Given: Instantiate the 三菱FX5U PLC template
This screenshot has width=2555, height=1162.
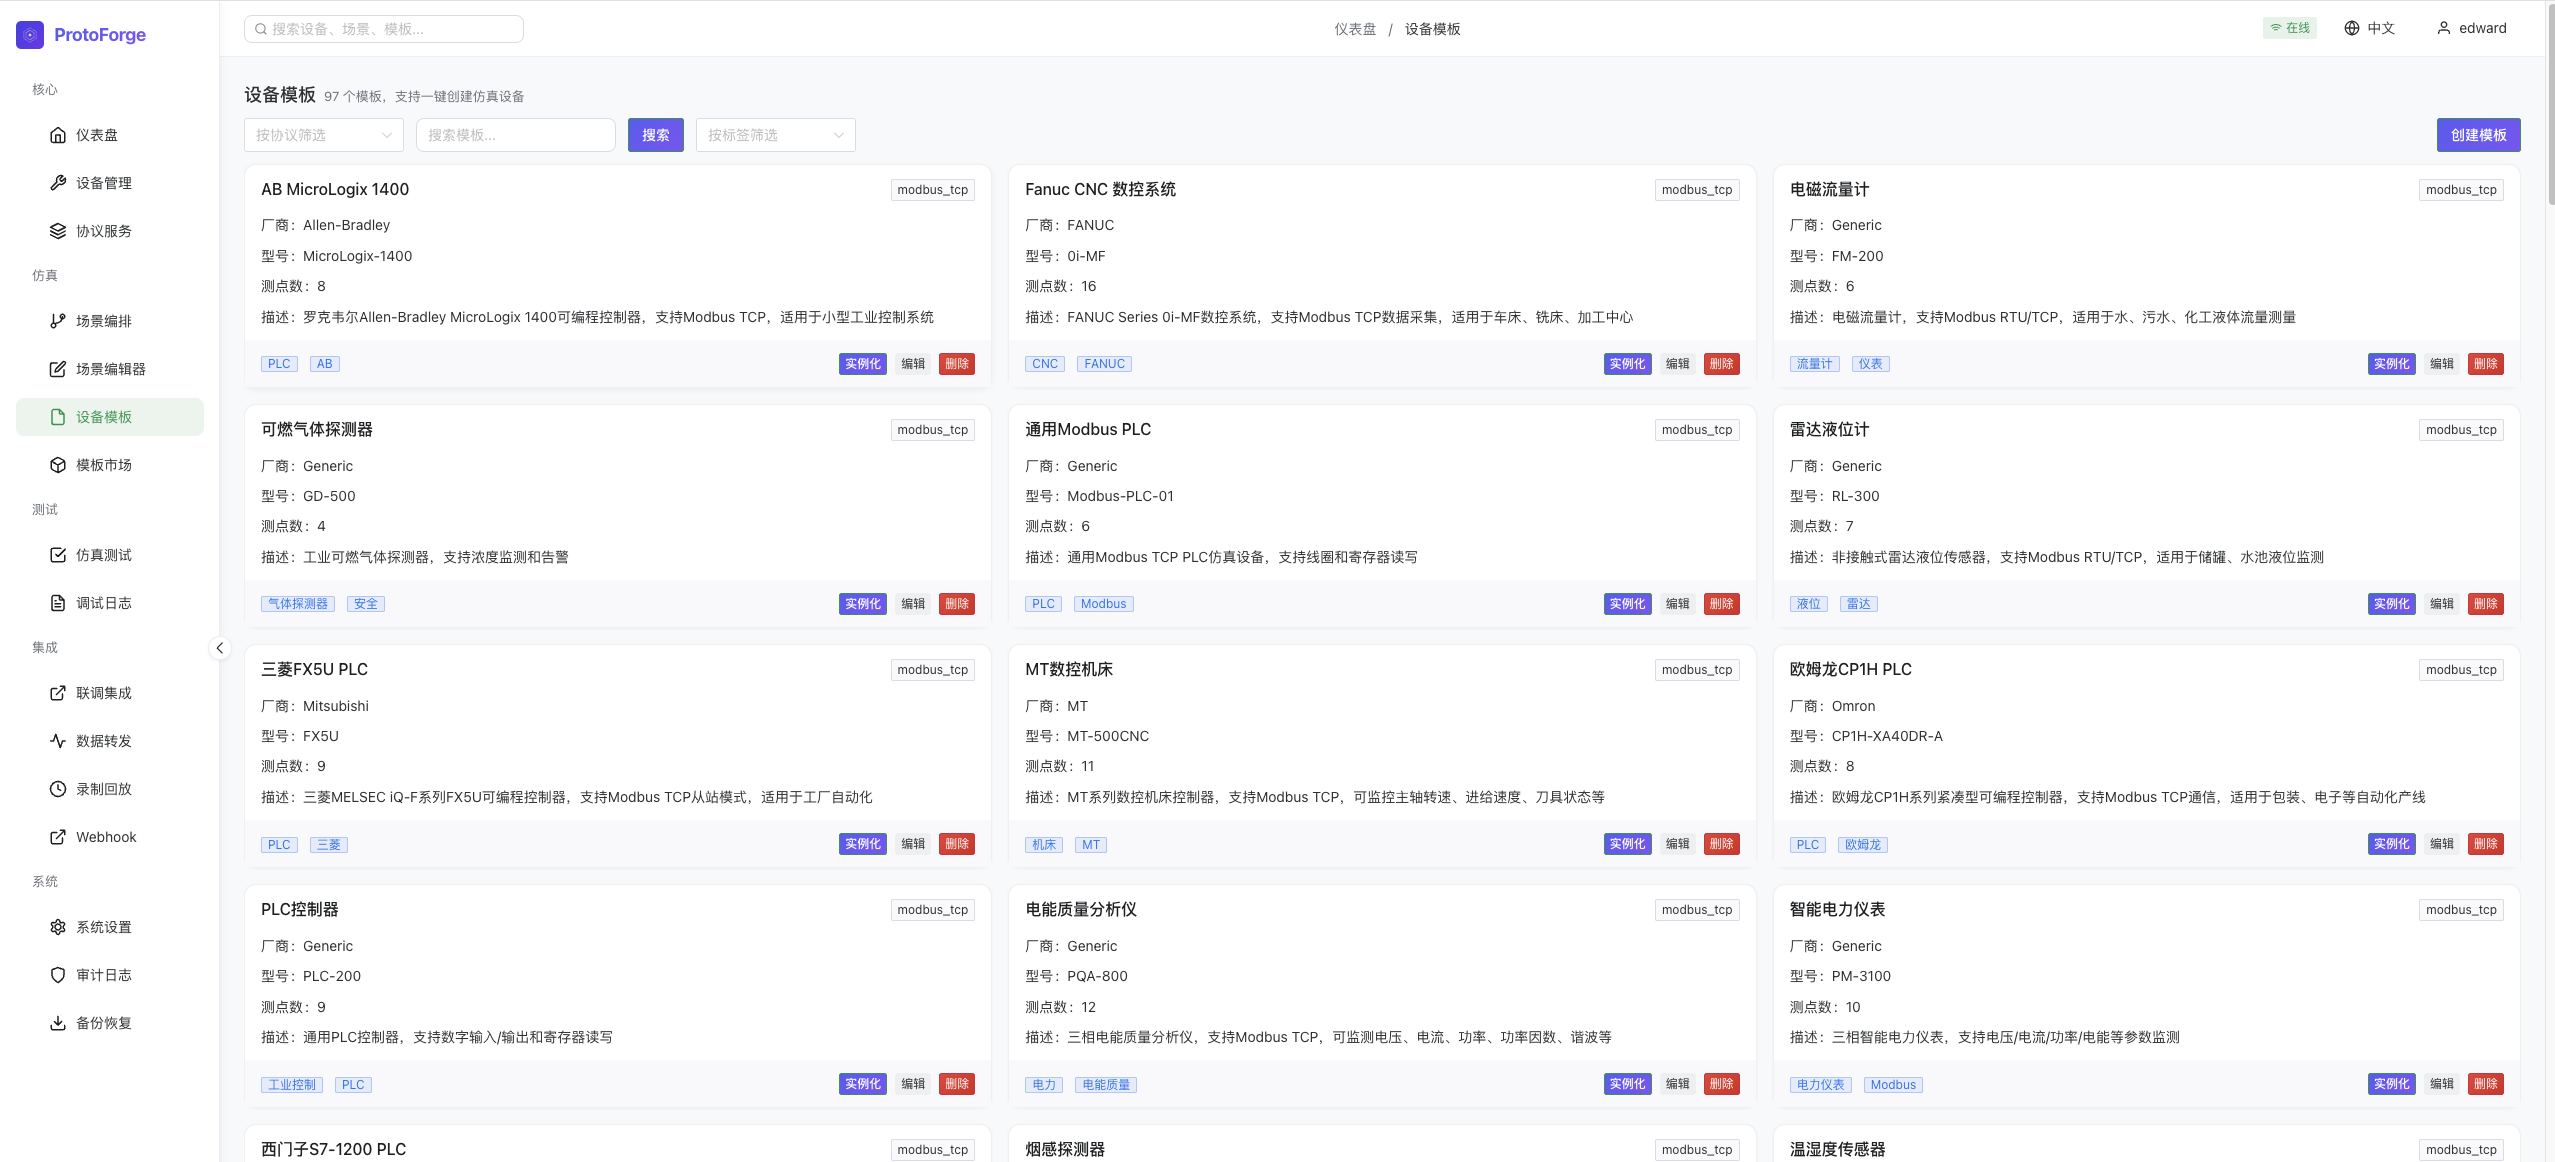Looking at the screenshot, I should tap(863, 844).
